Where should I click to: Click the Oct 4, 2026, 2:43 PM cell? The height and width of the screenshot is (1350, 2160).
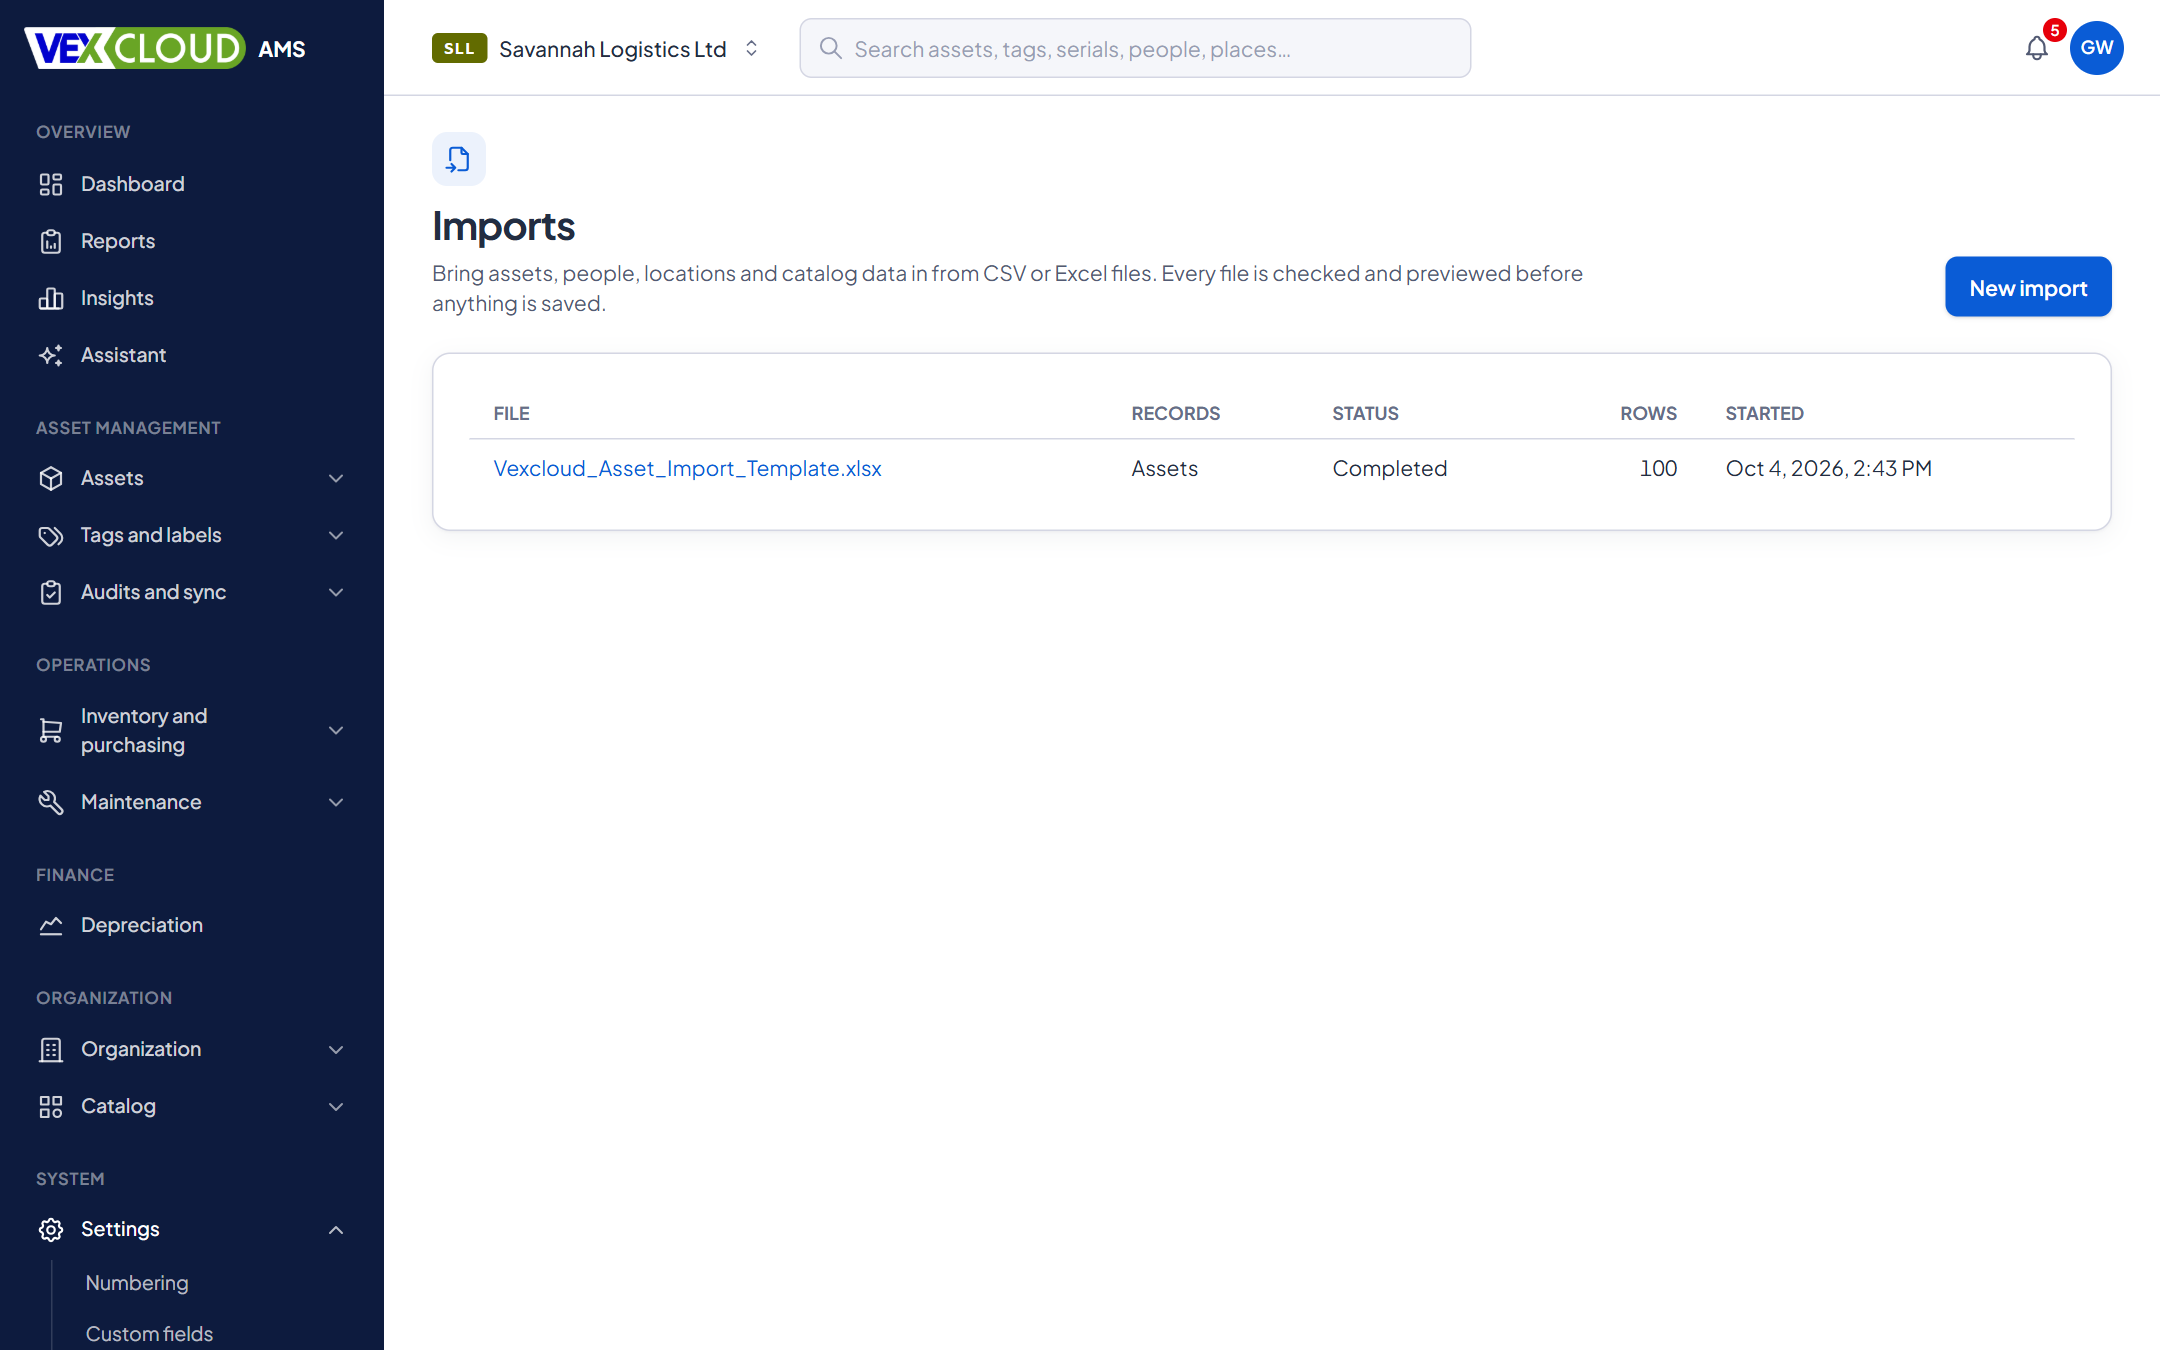pos(1829,468)
